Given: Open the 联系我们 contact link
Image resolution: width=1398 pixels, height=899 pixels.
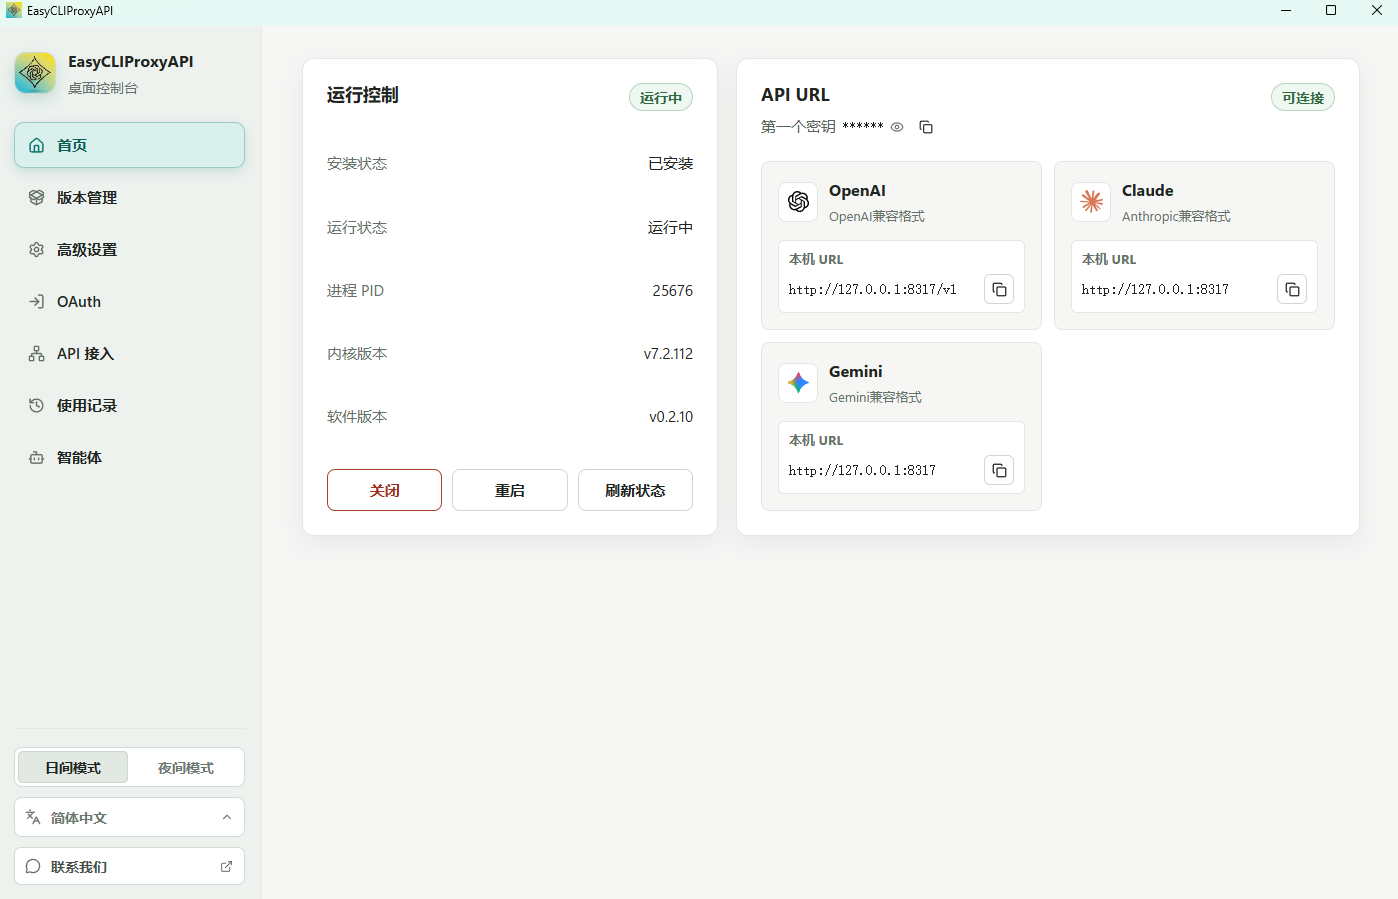Looking at the screenshot, I should point(129,866).
